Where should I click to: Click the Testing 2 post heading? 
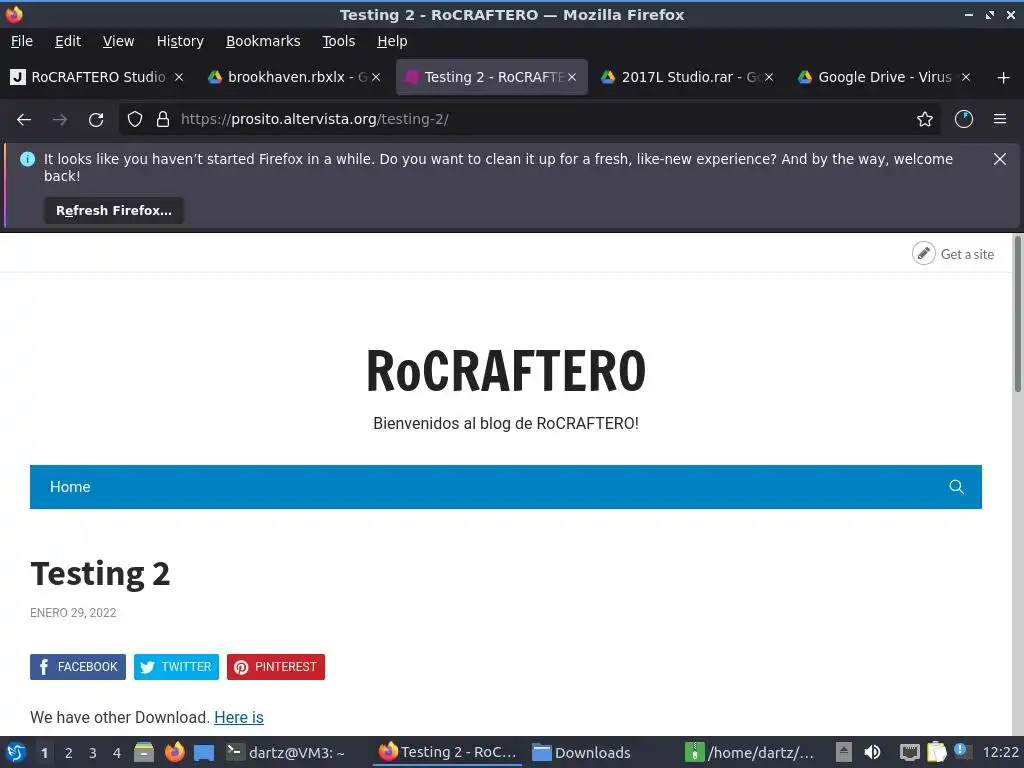[x=100, y=574]
